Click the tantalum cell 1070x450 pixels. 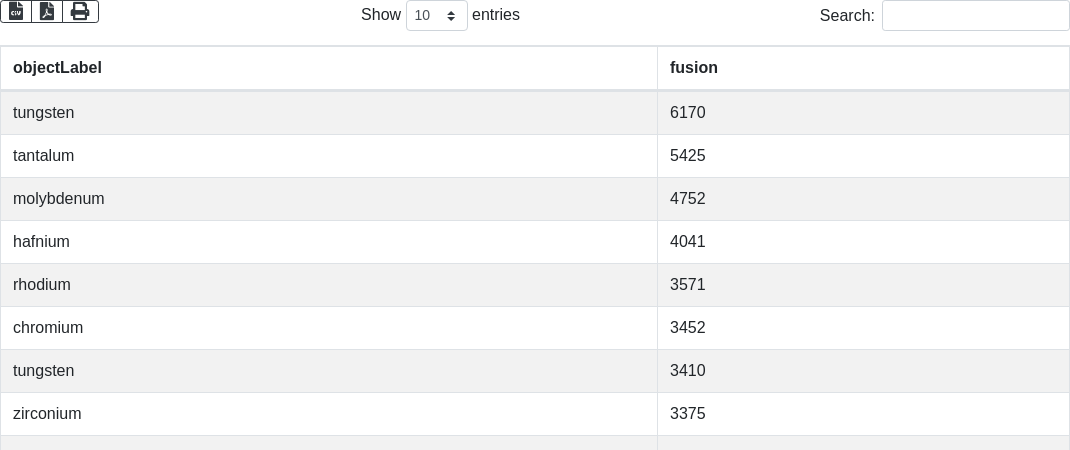[44, 156]
